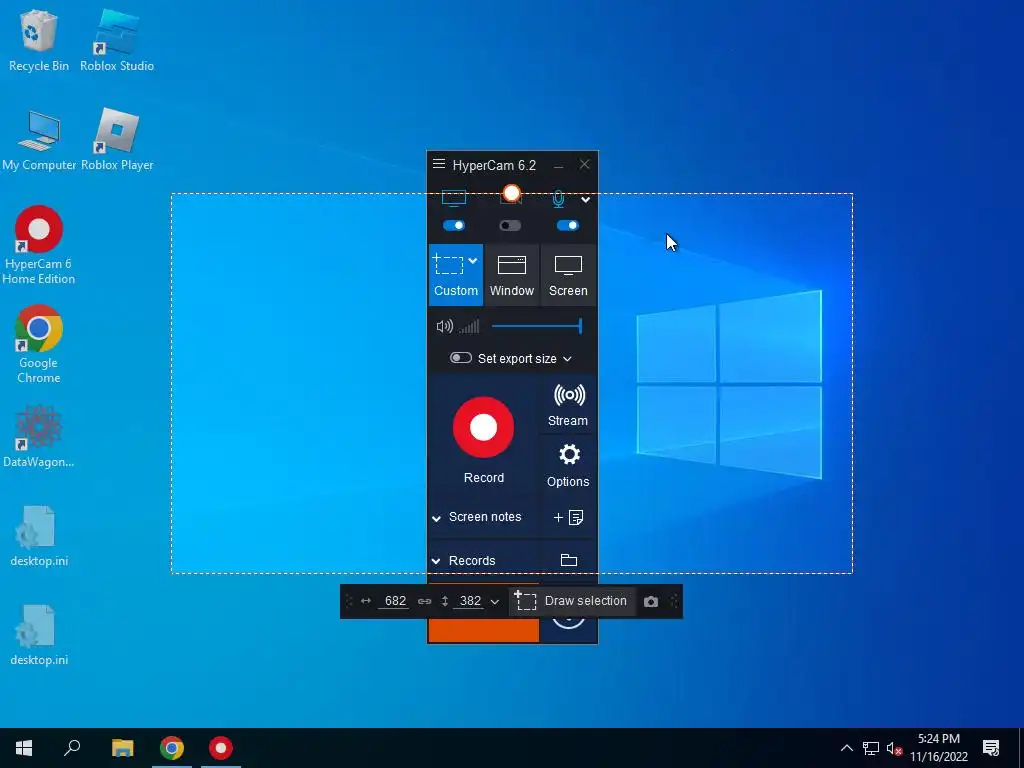Show hidden system tray icons
Image resolution: width=1024 pixels, height=768 pixels.
[x=846, y=748]
